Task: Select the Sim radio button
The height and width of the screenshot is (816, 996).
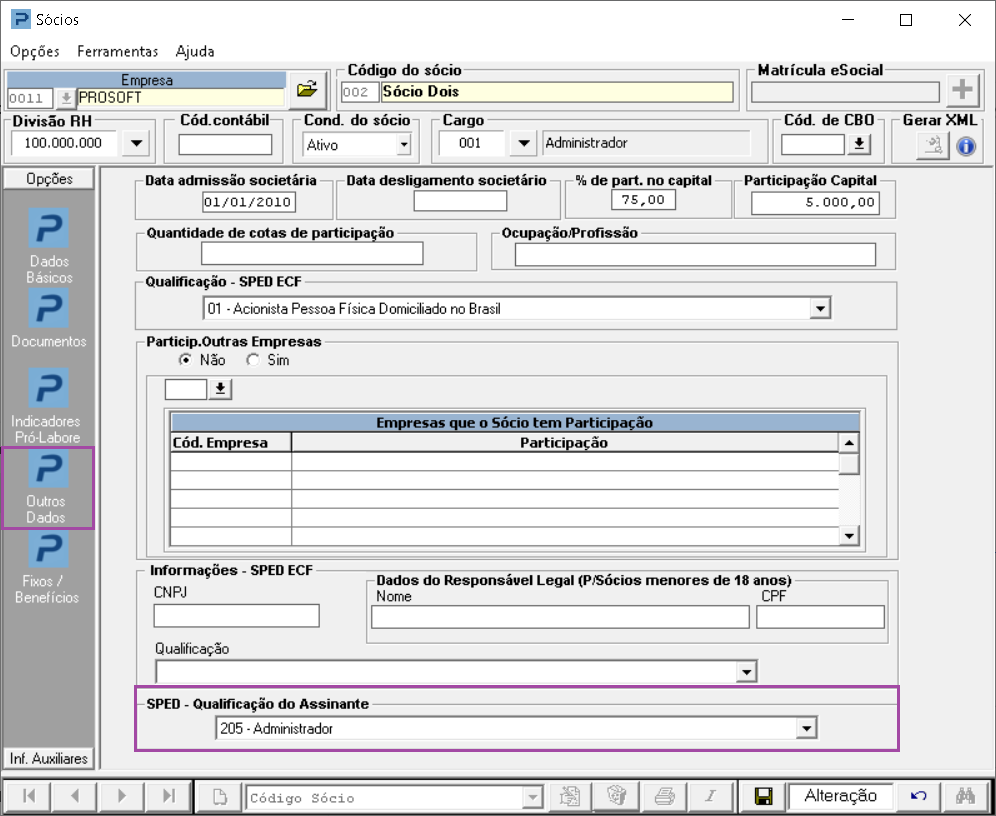Action: [253, 360]
